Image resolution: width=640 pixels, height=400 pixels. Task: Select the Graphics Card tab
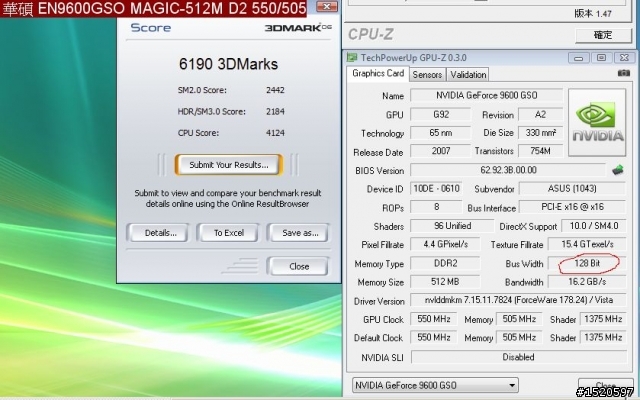pos(378,73)
